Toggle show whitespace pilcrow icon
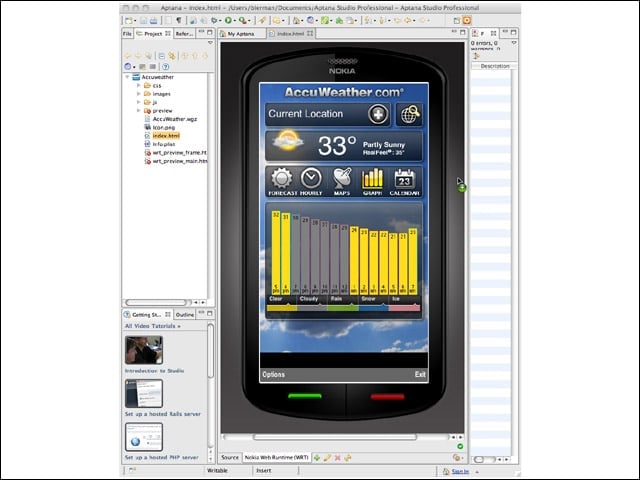The image size is (640, 480). 179,20
